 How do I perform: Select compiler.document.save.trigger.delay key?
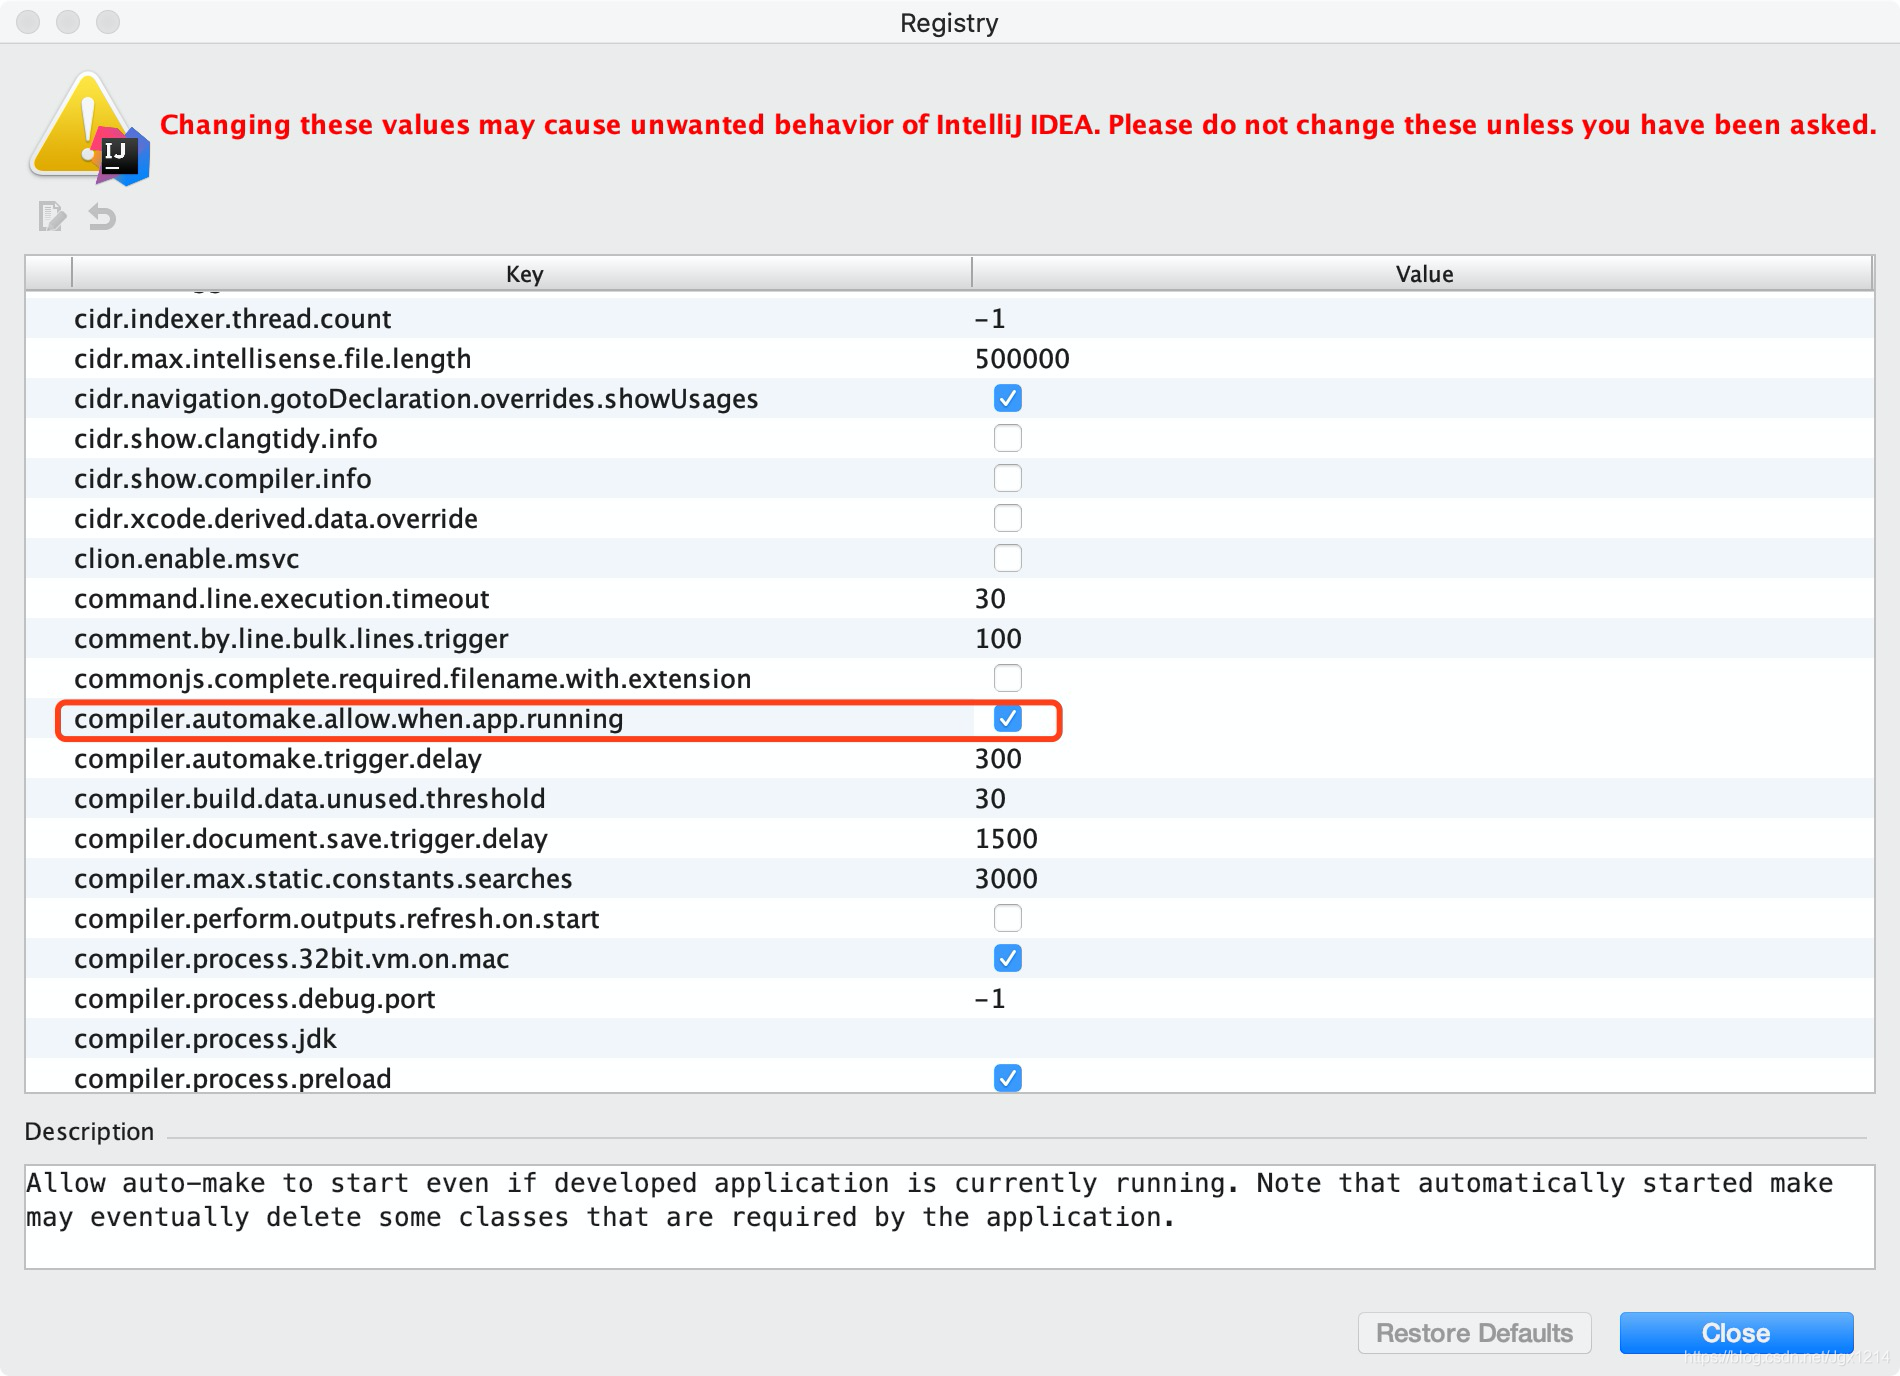(310, 838)
